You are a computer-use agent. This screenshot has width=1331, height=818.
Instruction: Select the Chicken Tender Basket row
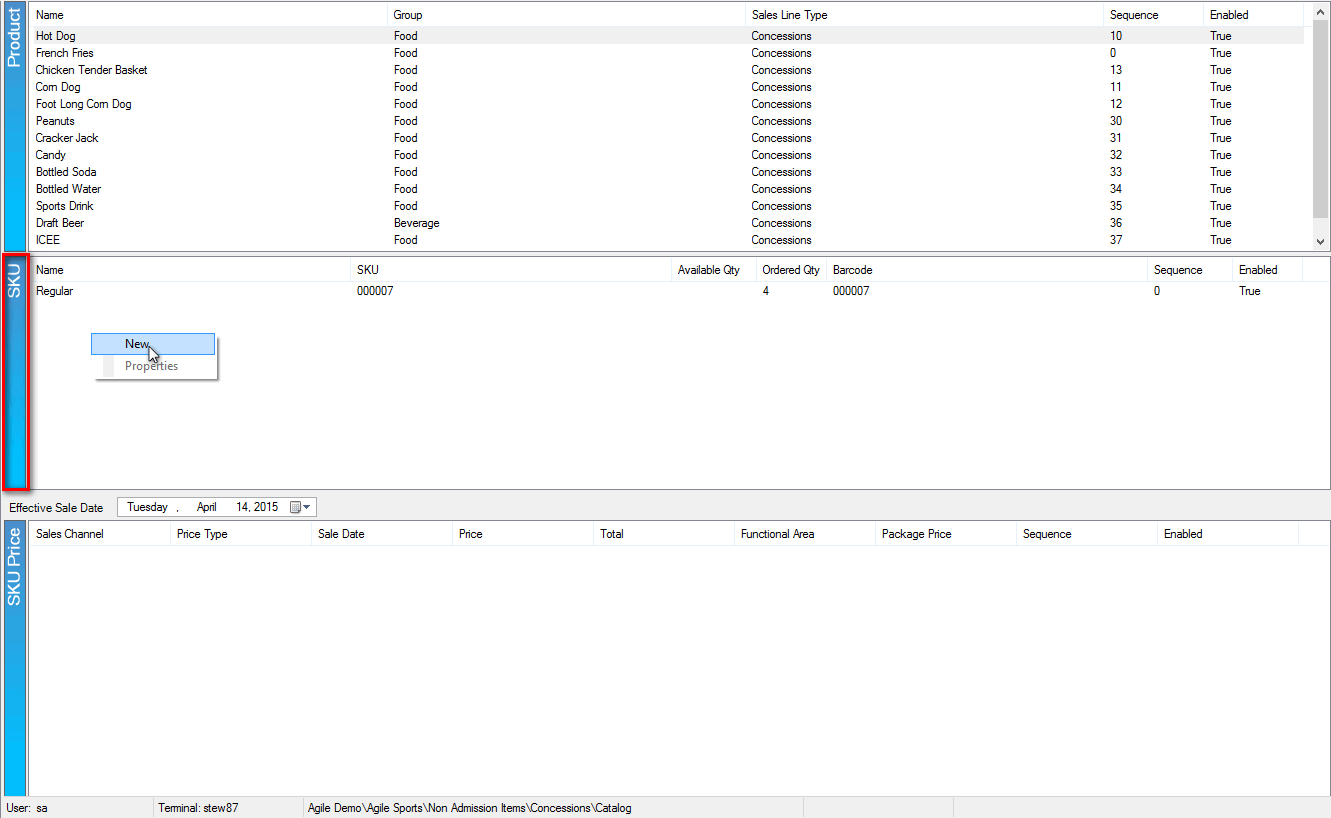pos(666,70)
